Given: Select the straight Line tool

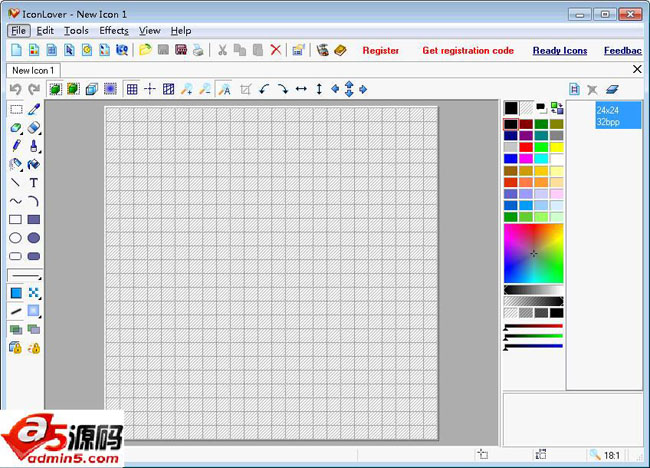Looking at the screenshot, I should (x=15, y=183).
